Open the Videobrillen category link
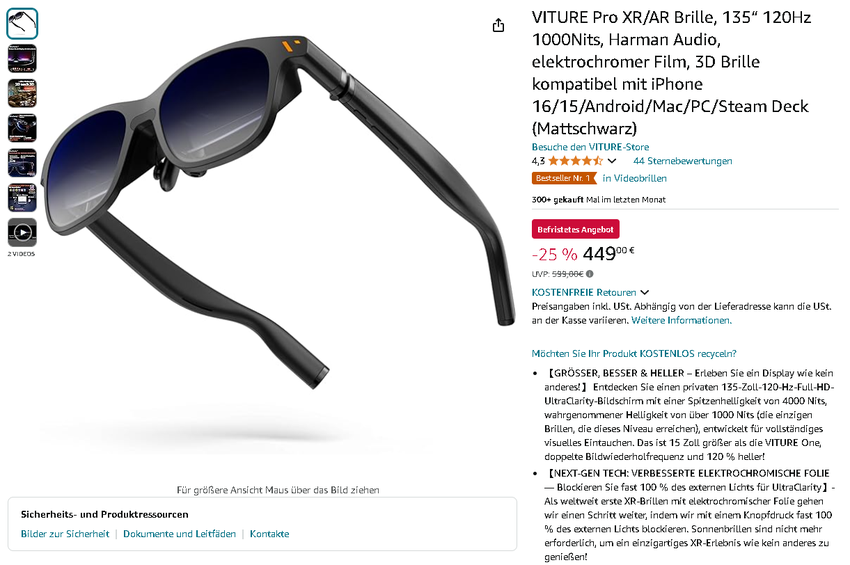The height and width of the screenshot is (565, 850). [634, 178]
